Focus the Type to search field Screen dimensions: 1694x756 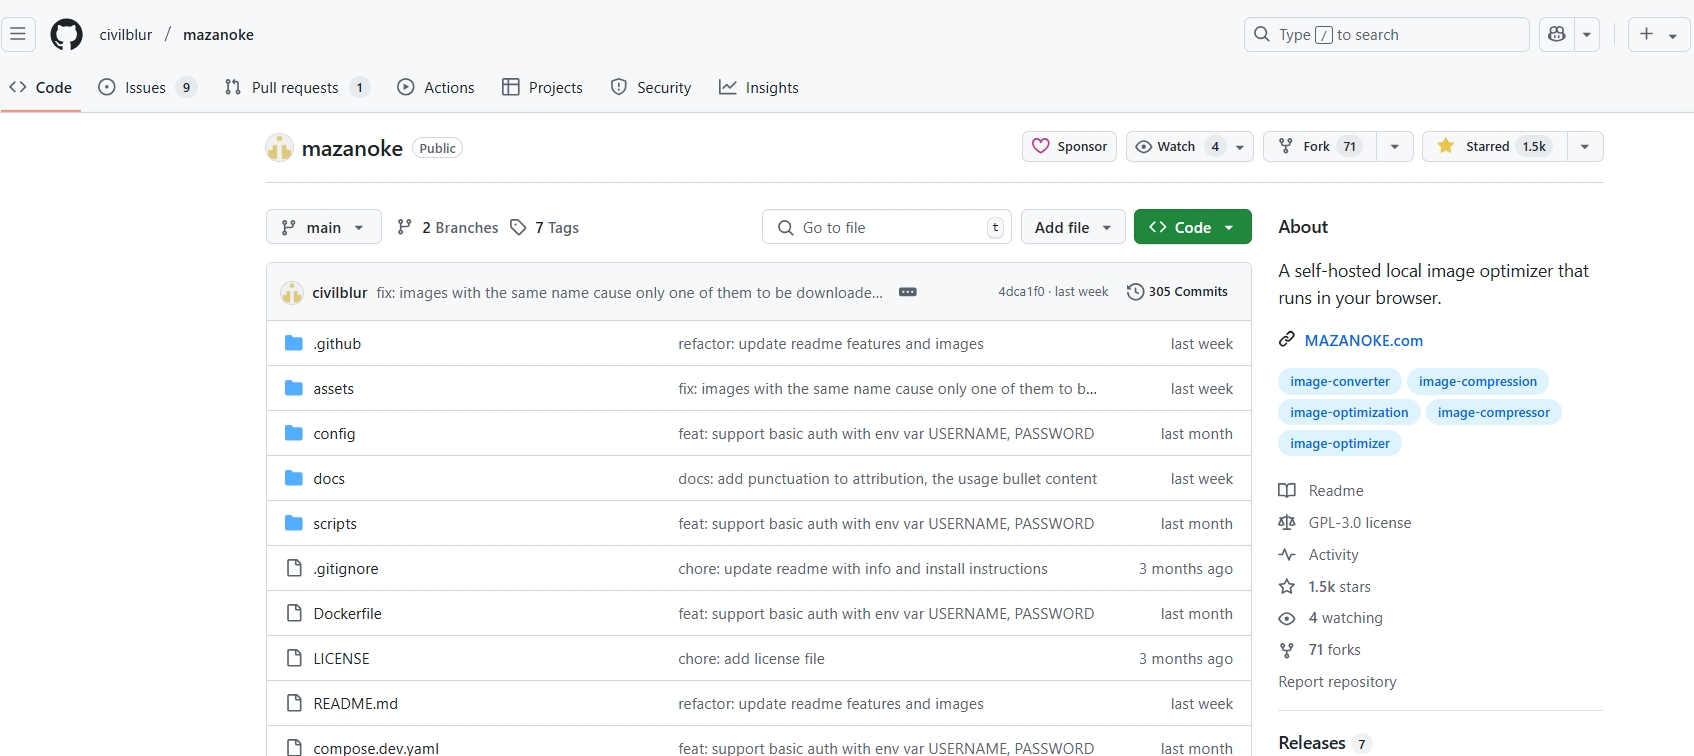pyautogui.click(x=1386, y=34)
